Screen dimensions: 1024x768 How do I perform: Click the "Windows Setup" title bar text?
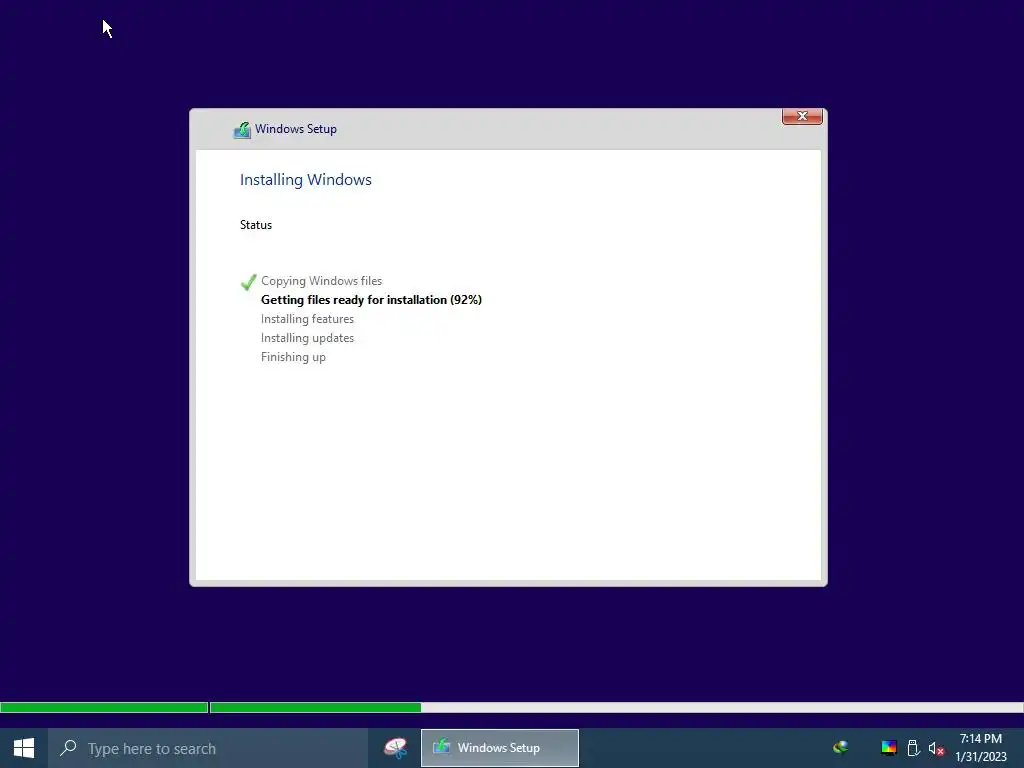pos(296,129)
